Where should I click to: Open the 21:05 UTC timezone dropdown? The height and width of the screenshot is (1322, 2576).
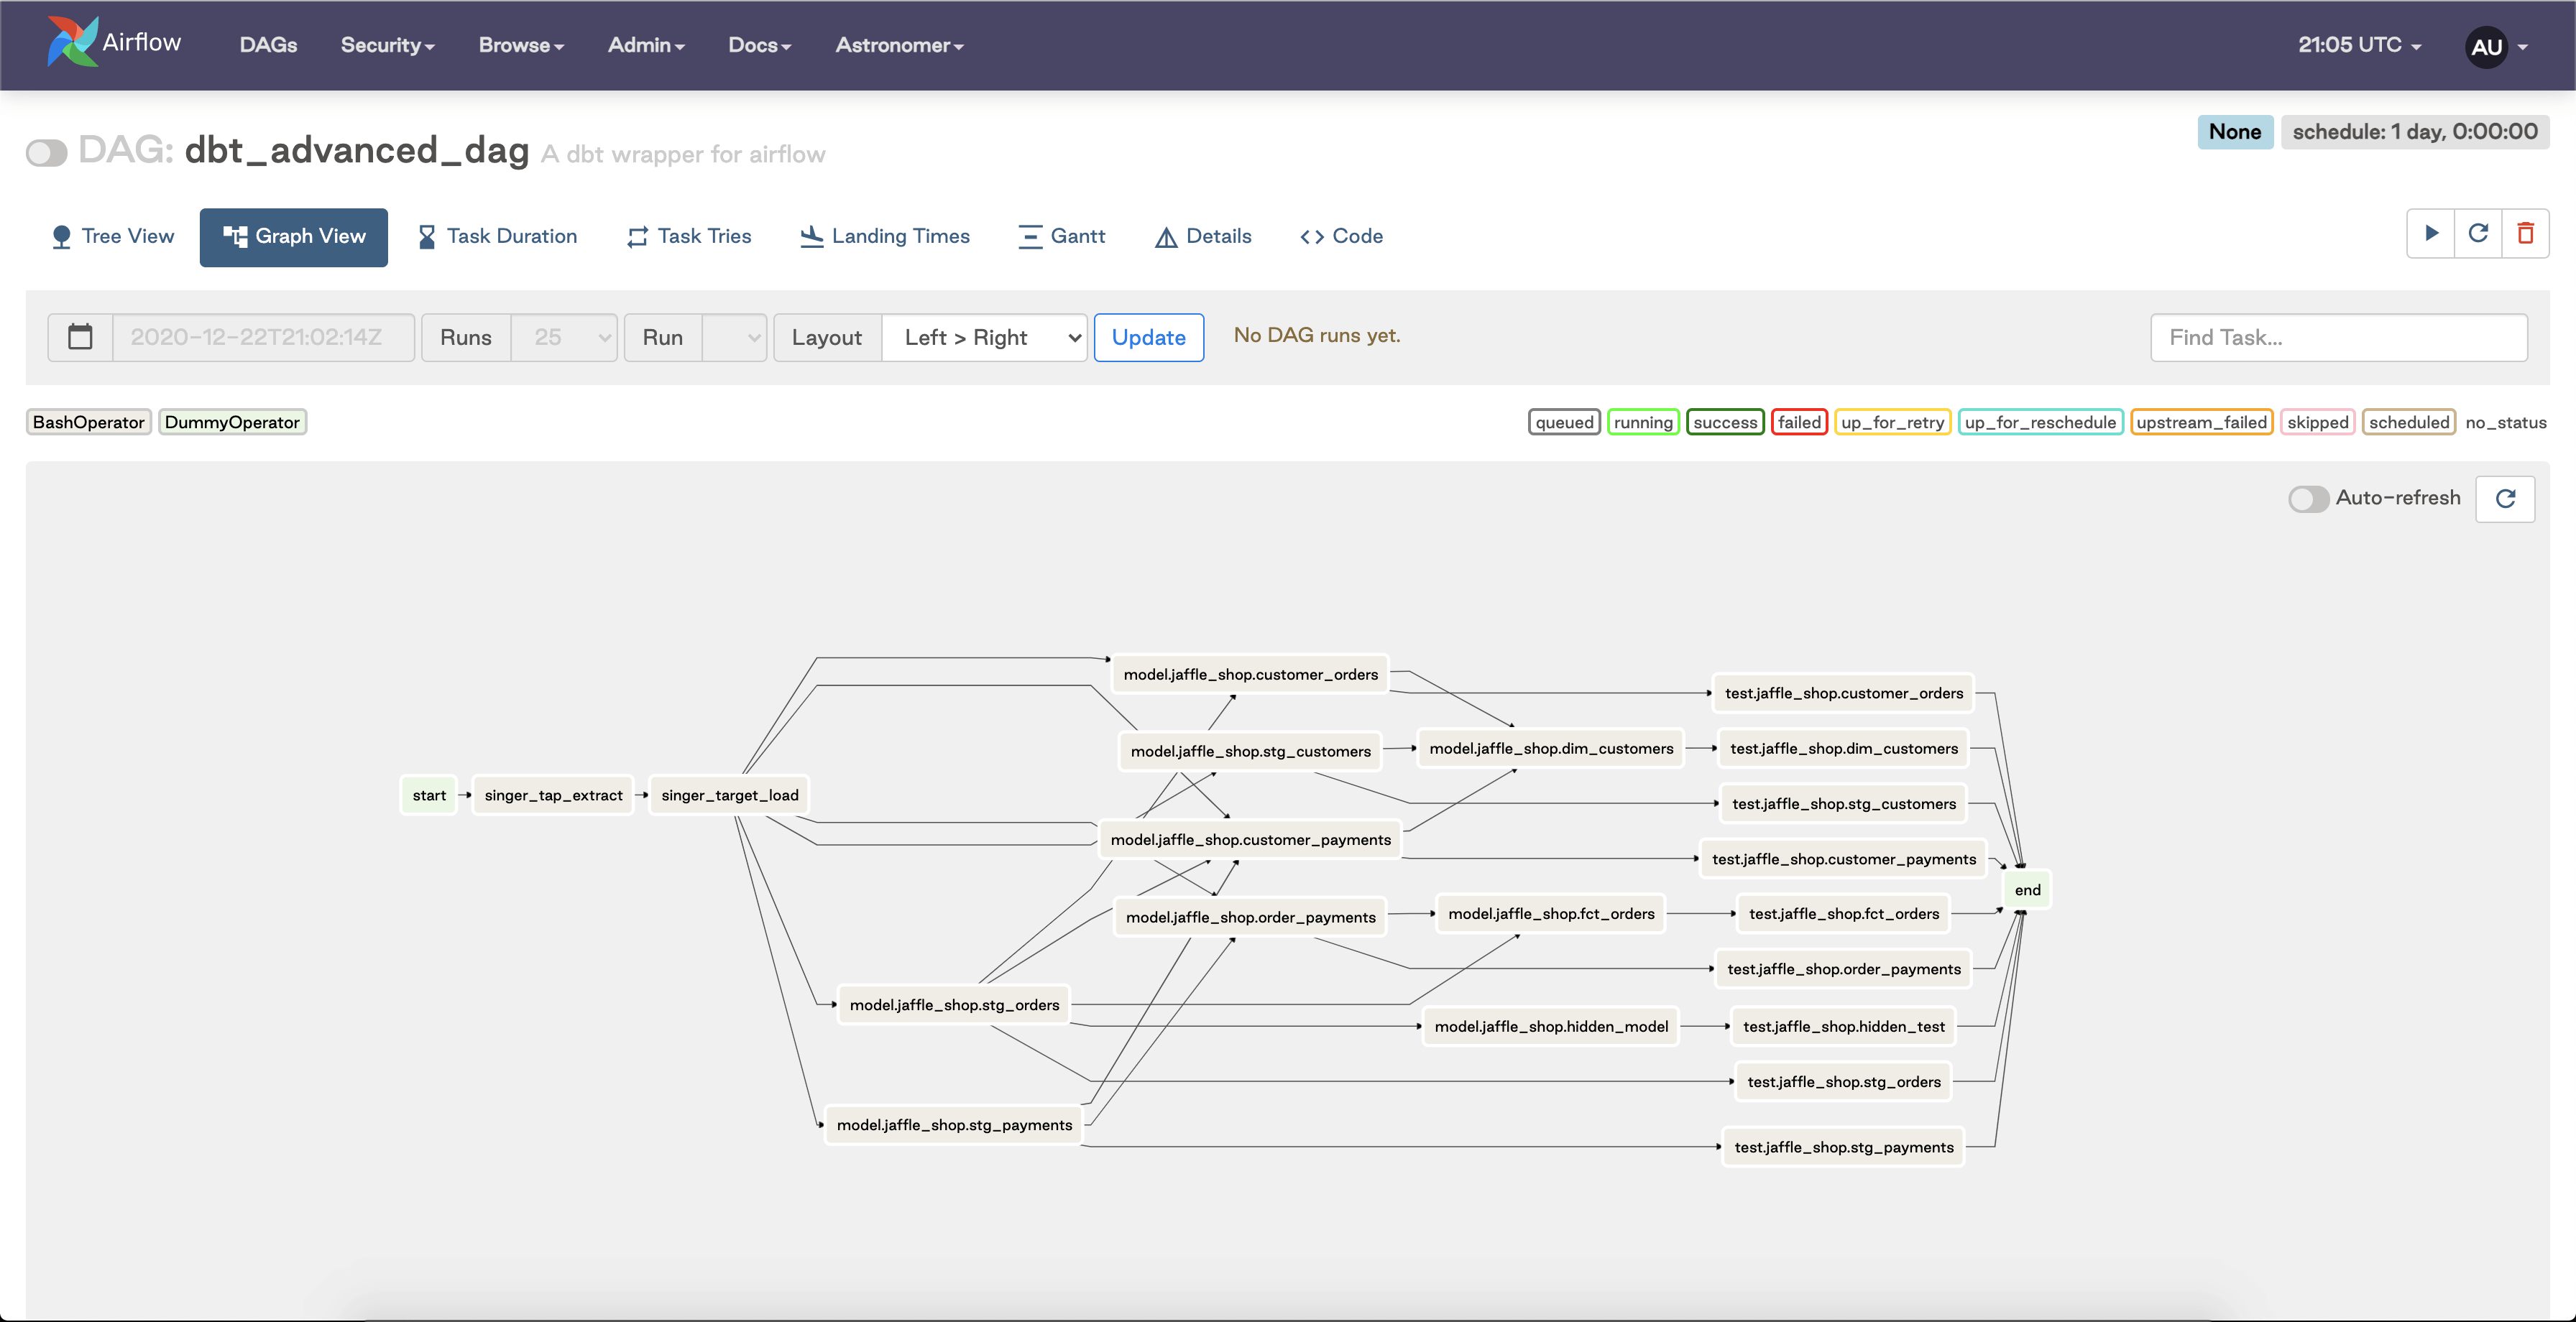(2358, 45)
